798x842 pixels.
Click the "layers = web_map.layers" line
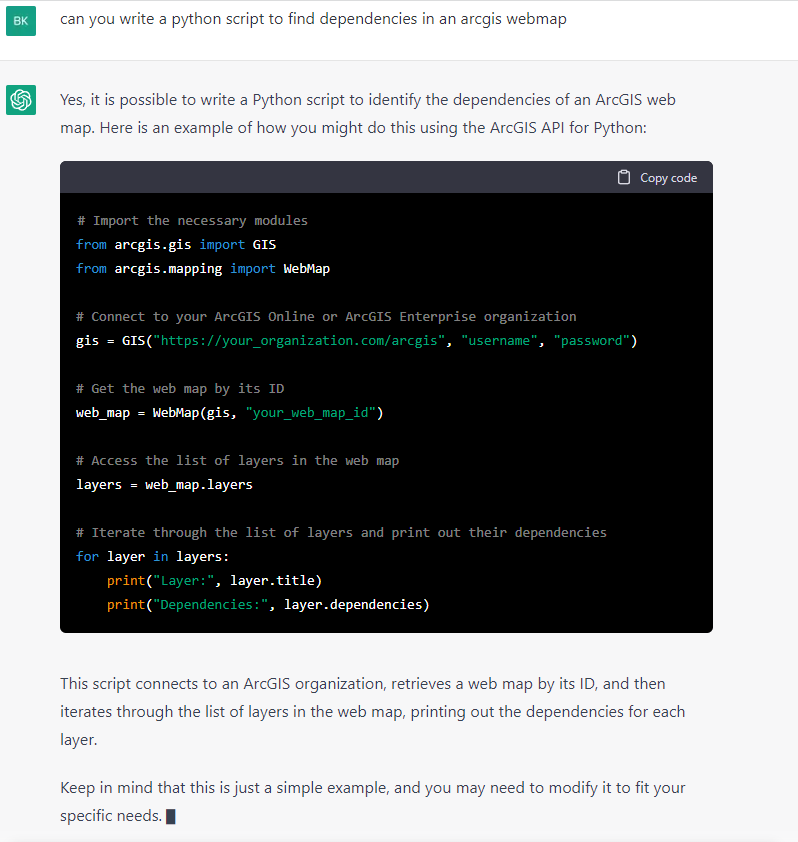click(163, 484)
